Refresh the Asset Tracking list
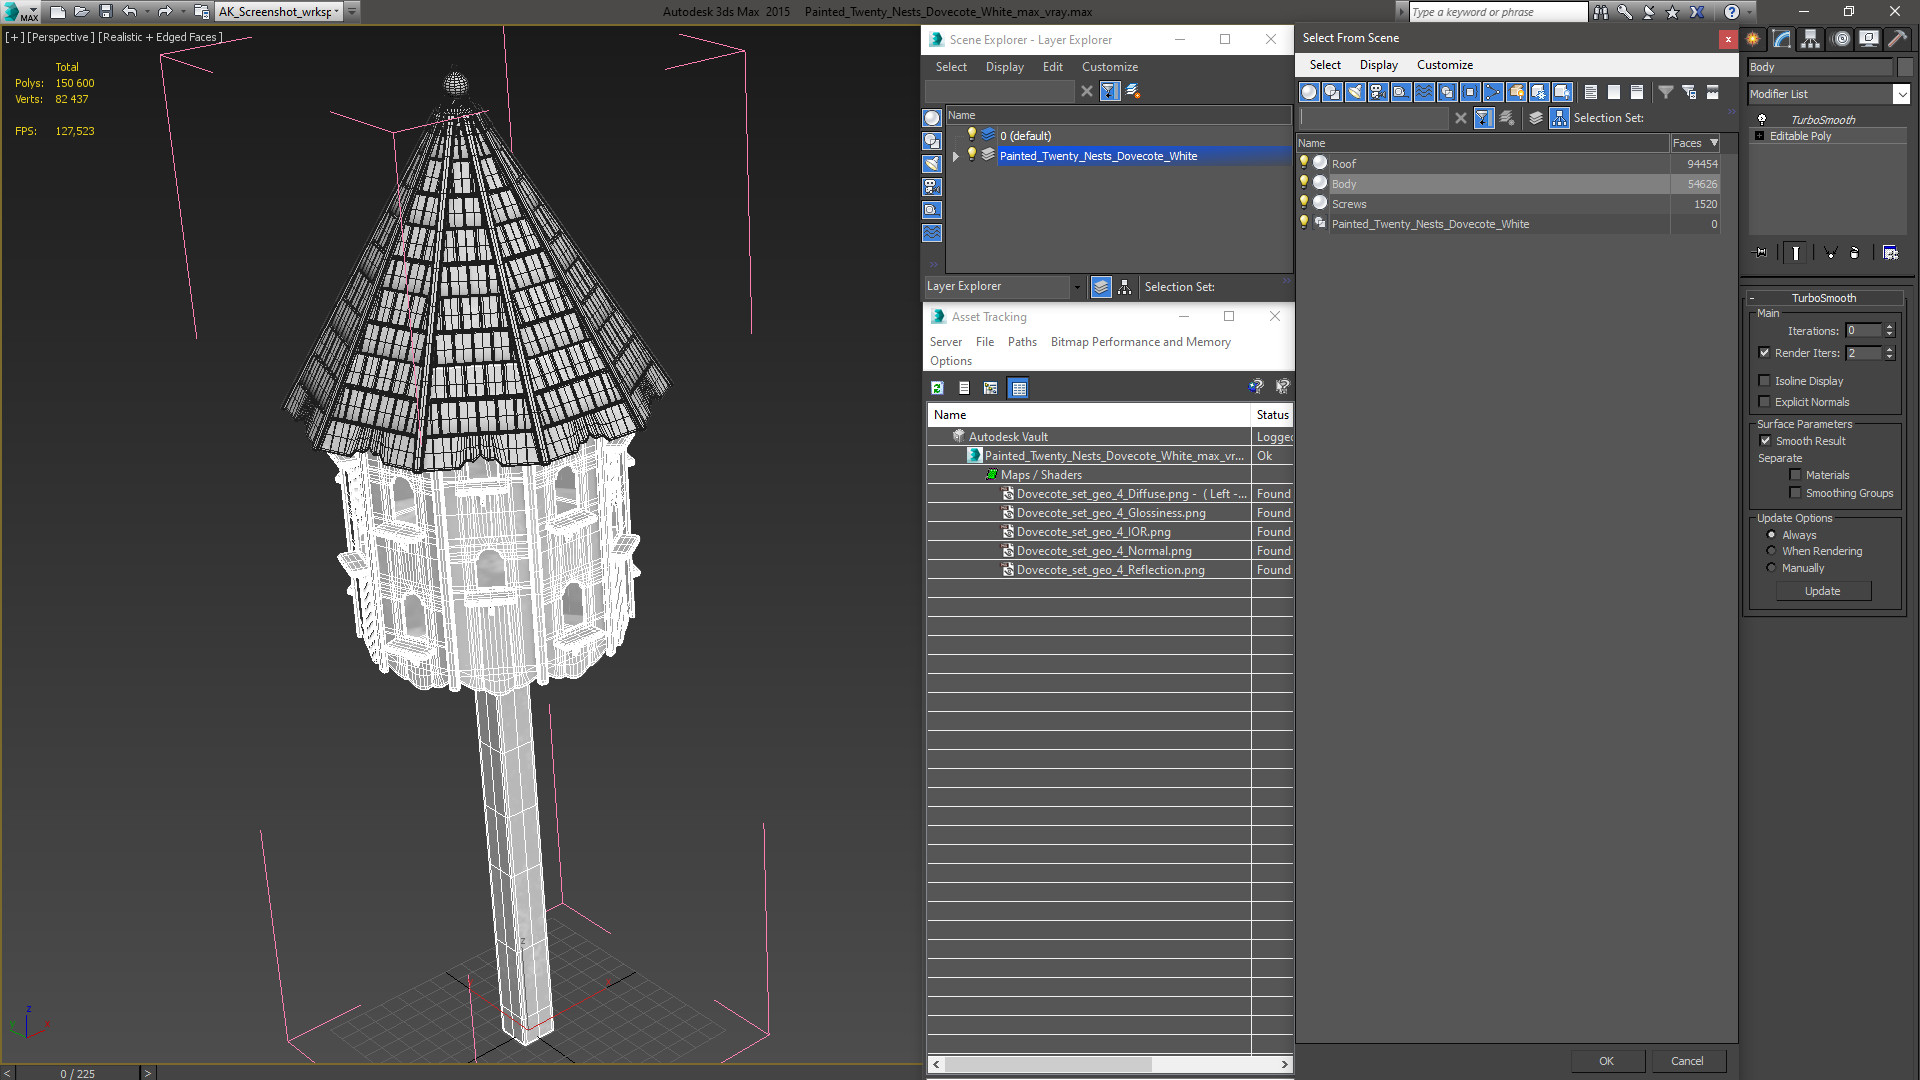The width and height of the screenshot is (1920, 1080). tap(937, 388)
